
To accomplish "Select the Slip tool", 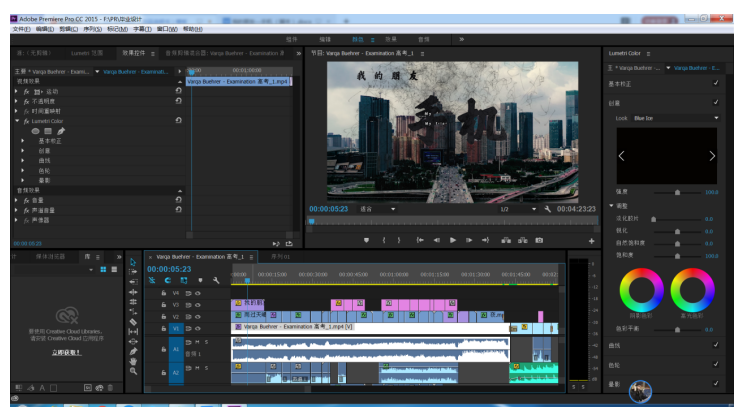I will point(133,332).
